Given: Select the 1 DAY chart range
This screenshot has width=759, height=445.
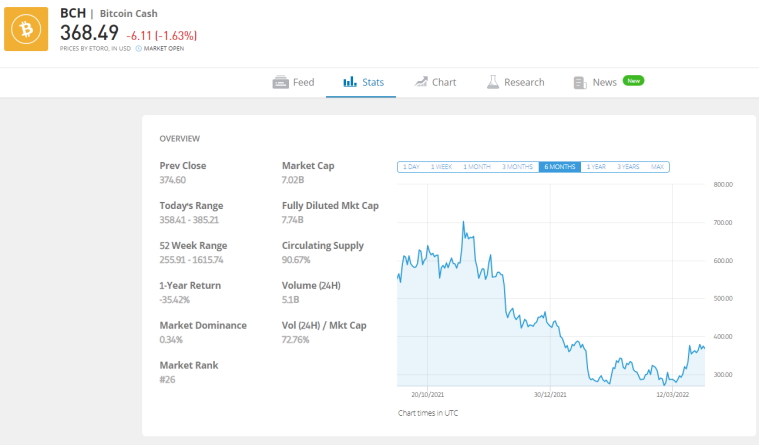Looking at the screenshot, I should click(x=411, y=167).
